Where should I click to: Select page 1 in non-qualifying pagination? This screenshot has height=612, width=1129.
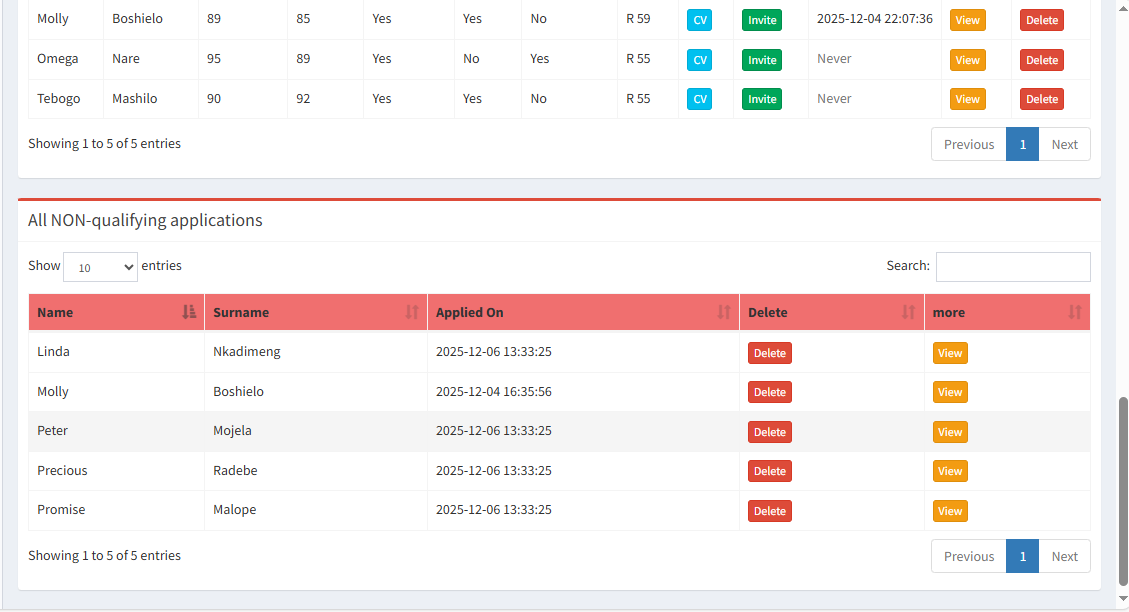tap(1022, 557)
